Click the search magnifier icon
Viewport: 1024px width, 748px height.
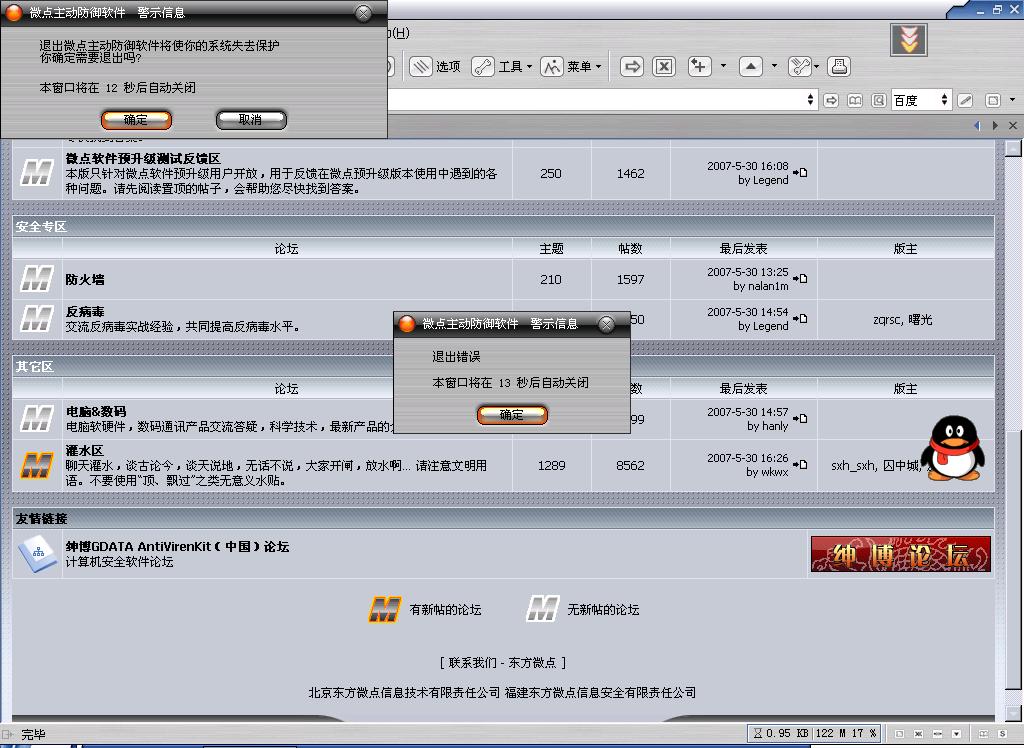pyautogui.click(x=879, y=101)
